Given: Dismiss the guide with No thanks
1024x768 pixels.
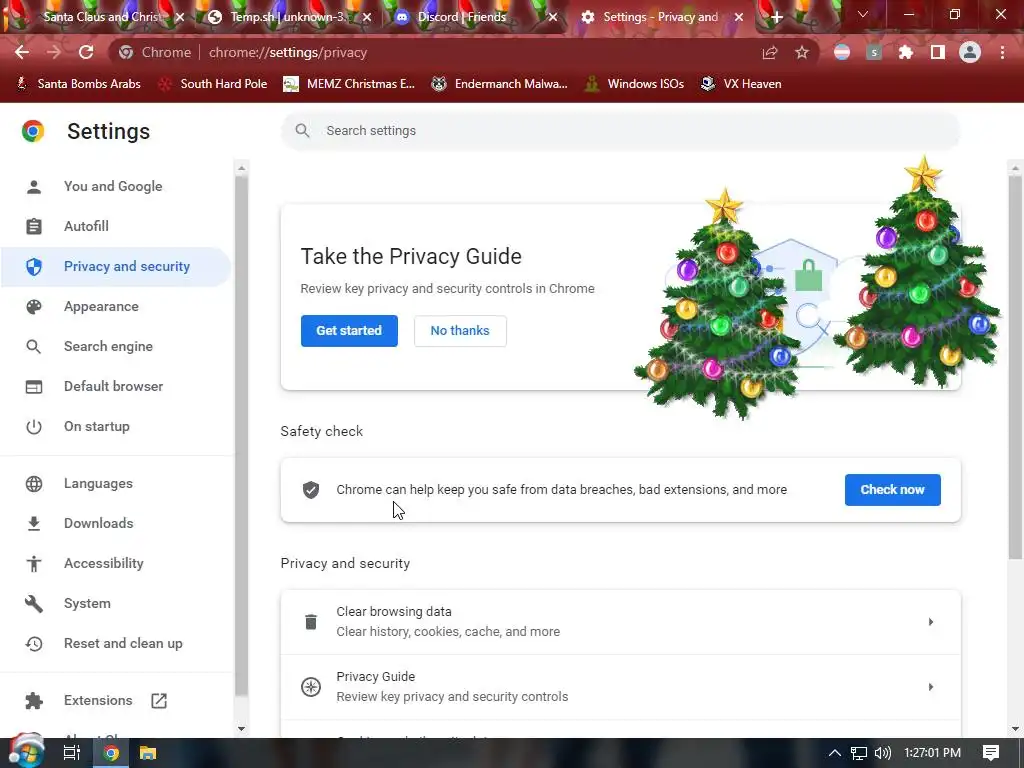Looking at the screenshot, I should tap(460, 330).
